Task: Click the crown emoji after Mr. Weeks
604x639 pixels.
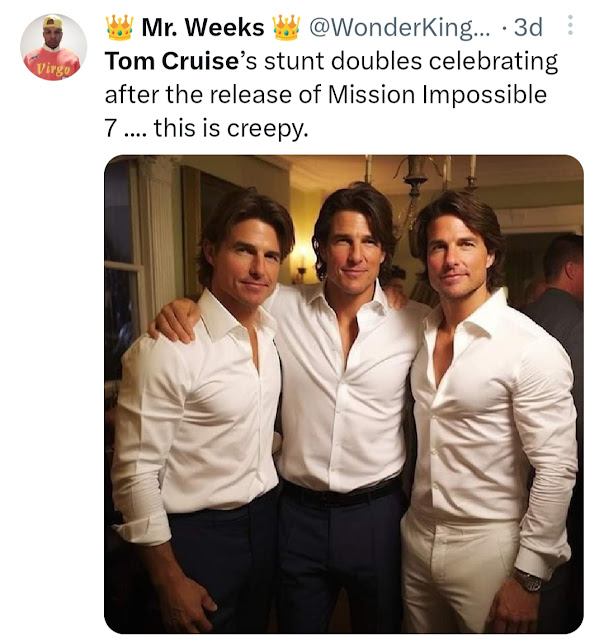Action: (x=286, y=27)
